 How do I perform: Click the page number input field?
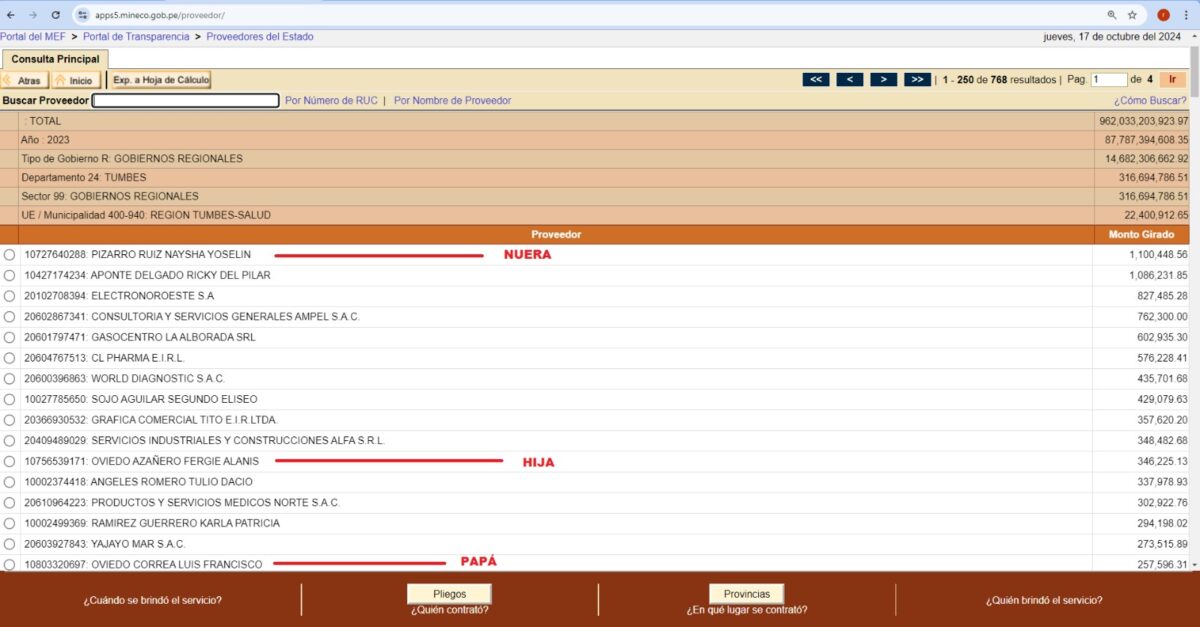tap(1109, 79)
